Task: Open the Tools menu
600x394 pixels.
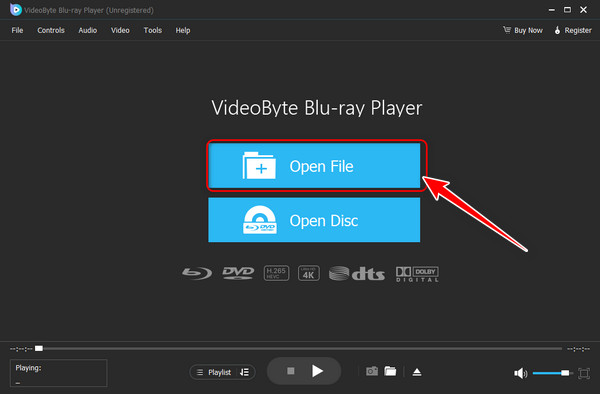Action: tap(153, 30)
